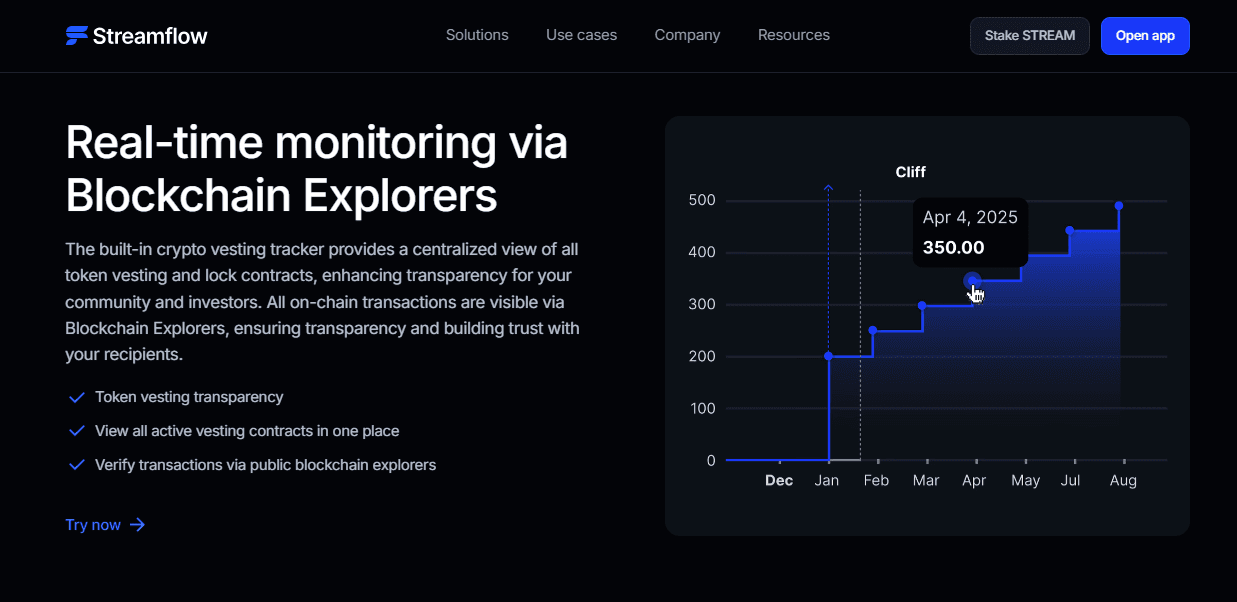Click the 'Apr 4, 2025' tooltip date
The width and height of the screenshot is (1237, 602).
pyautogui.click(x=970, y=217)
